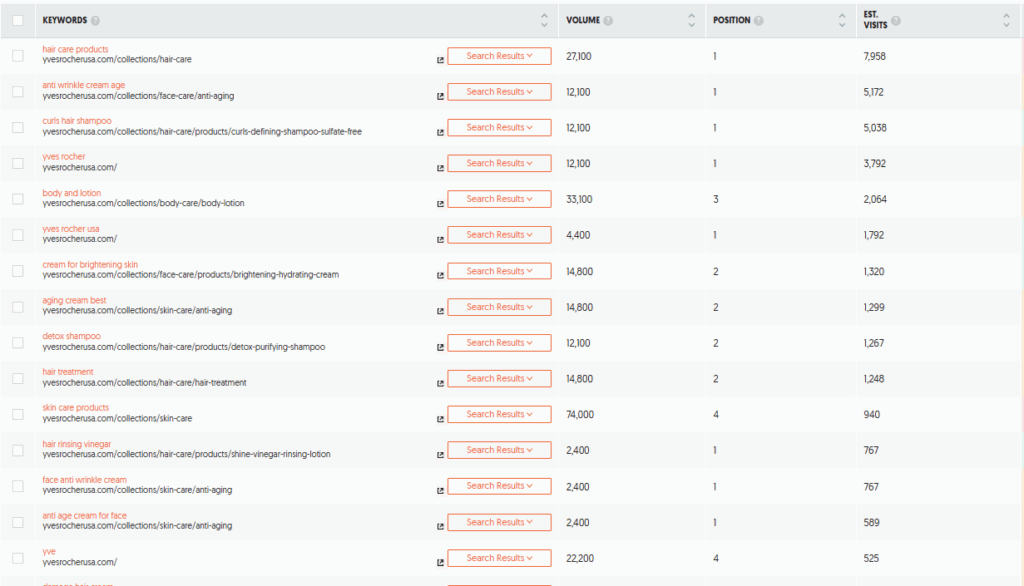Check the box for hair rinsing vinegar
The image size is (1024, 586).
(18, 451)
